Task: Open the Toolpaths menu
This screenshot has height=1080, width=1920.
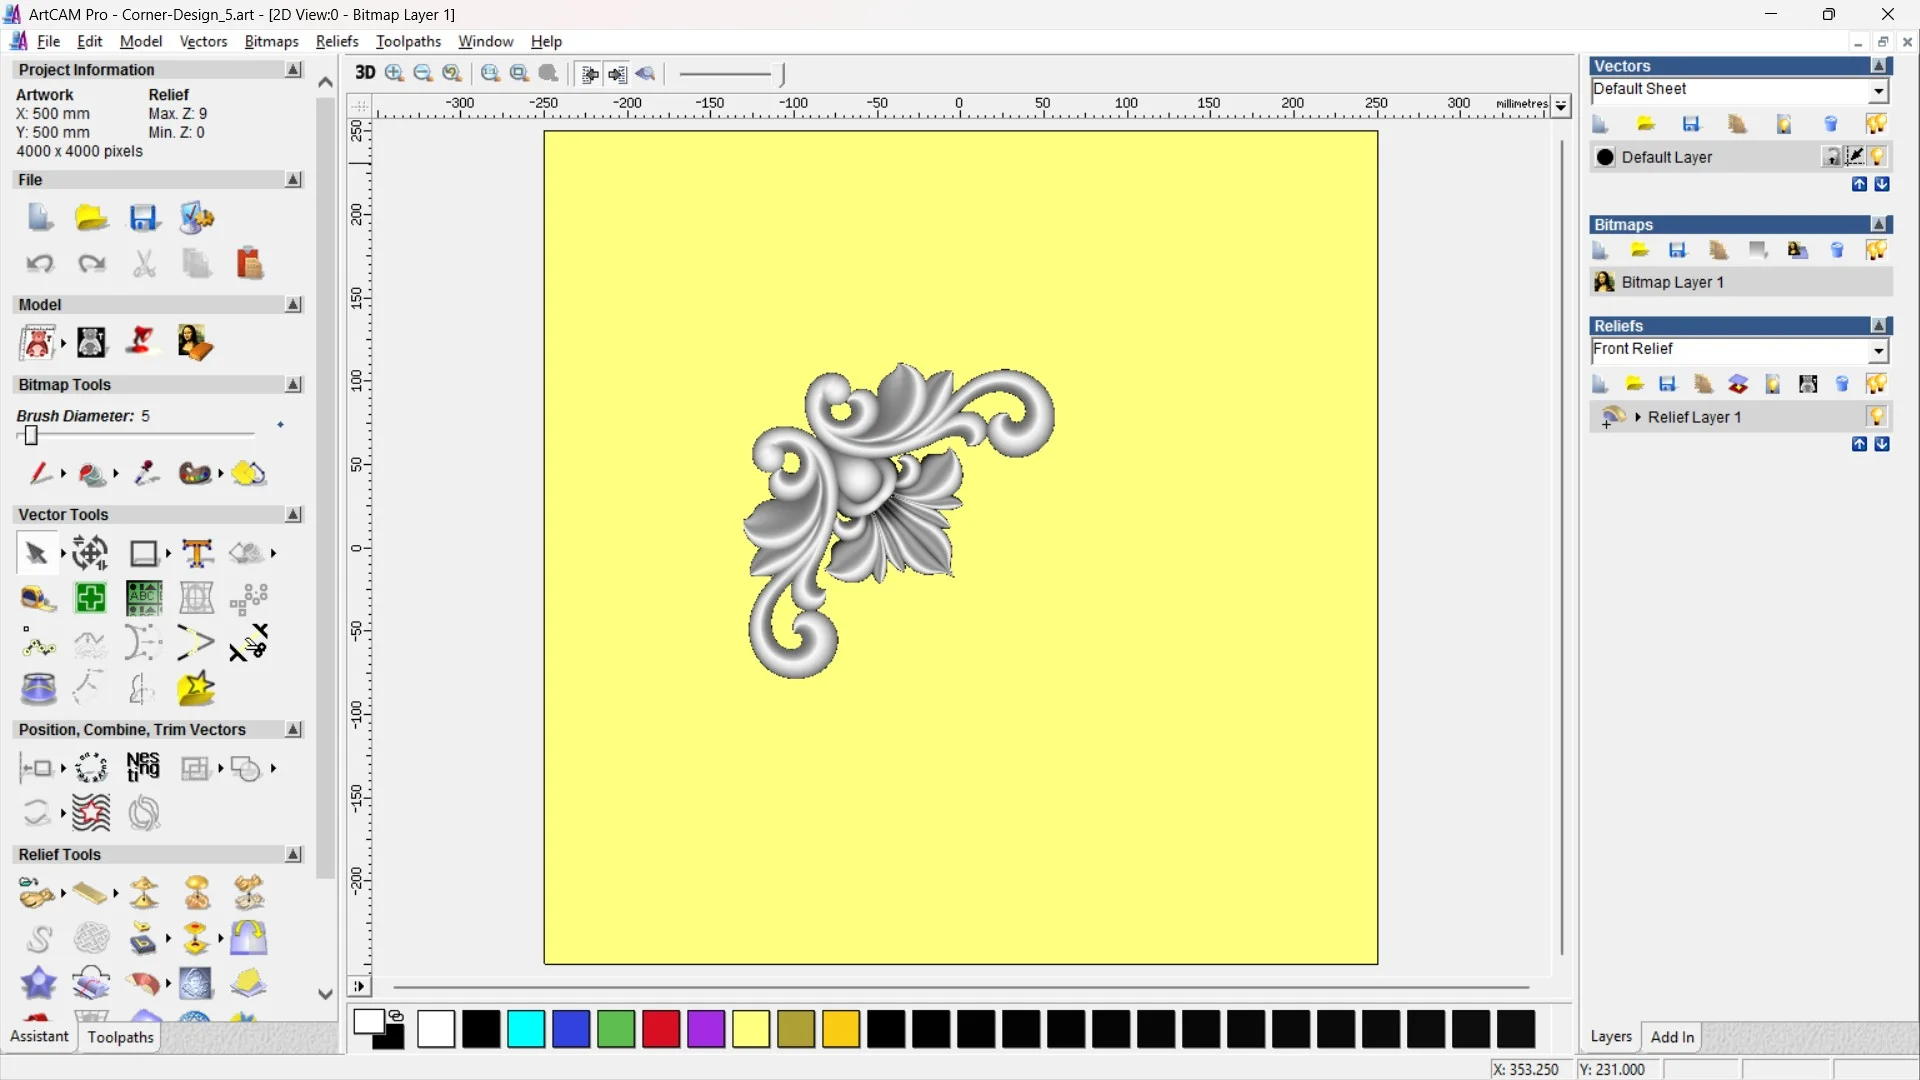Action: [407, 41]
